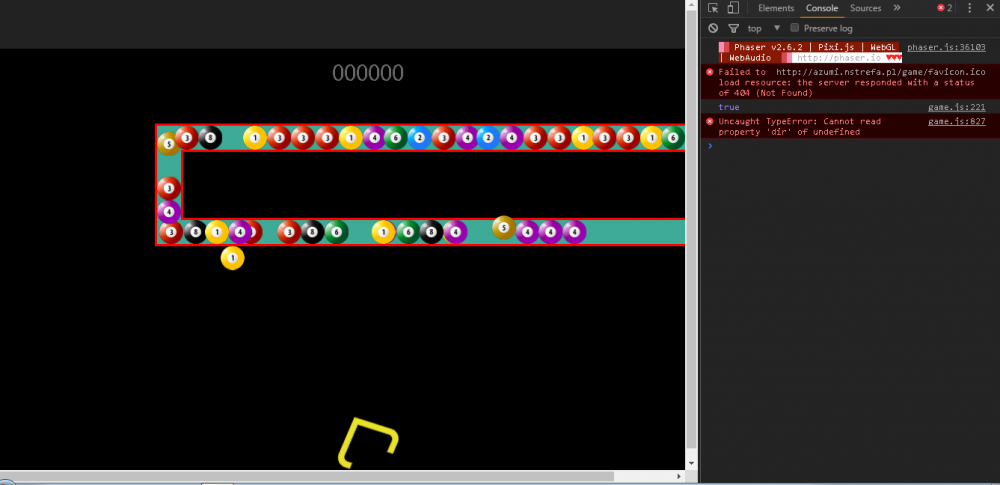Close the DevTools panel with the X
1000x485 pixels.
990,8
